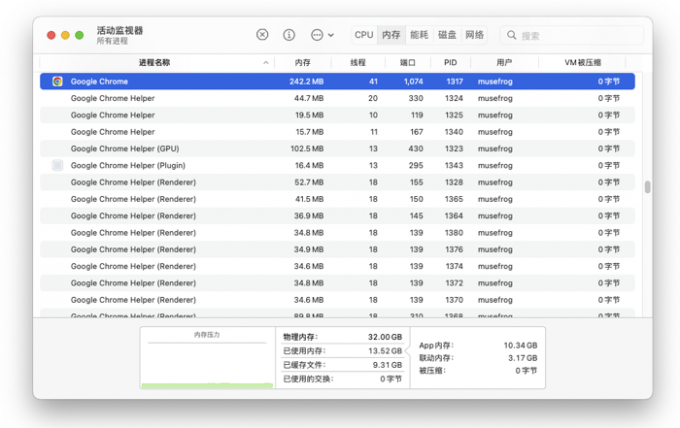This screenshot has height=428, width=680.
Task: Click the 活动监视器 window title
Action: pos(120,30)
